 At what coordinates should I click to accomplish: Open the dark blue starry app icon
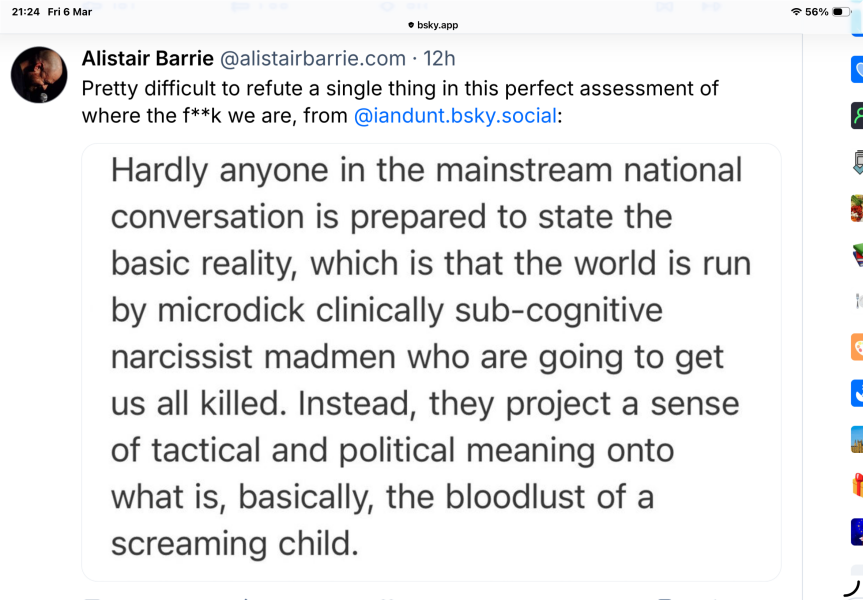[856, 531]
